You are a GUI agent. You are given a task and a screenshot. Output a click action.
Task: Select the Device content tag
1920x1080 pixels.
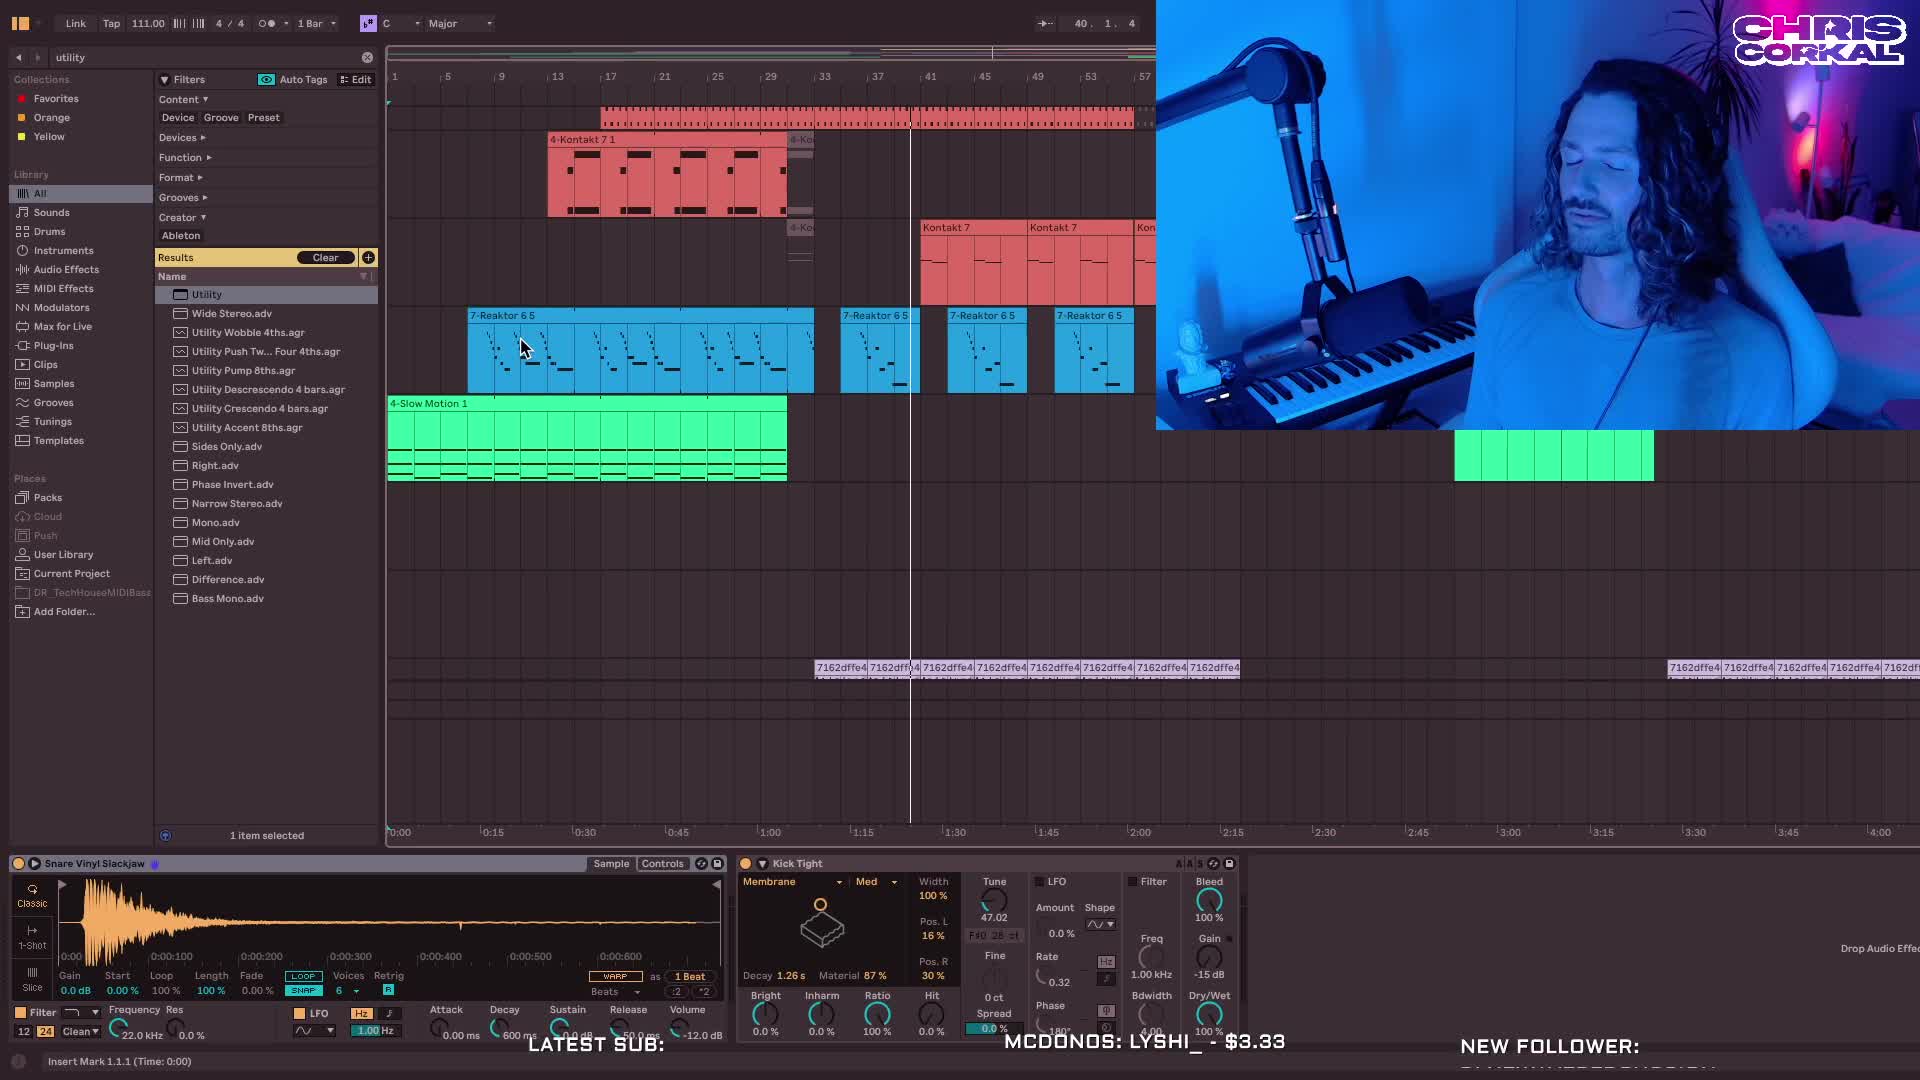tap(178, 117)
